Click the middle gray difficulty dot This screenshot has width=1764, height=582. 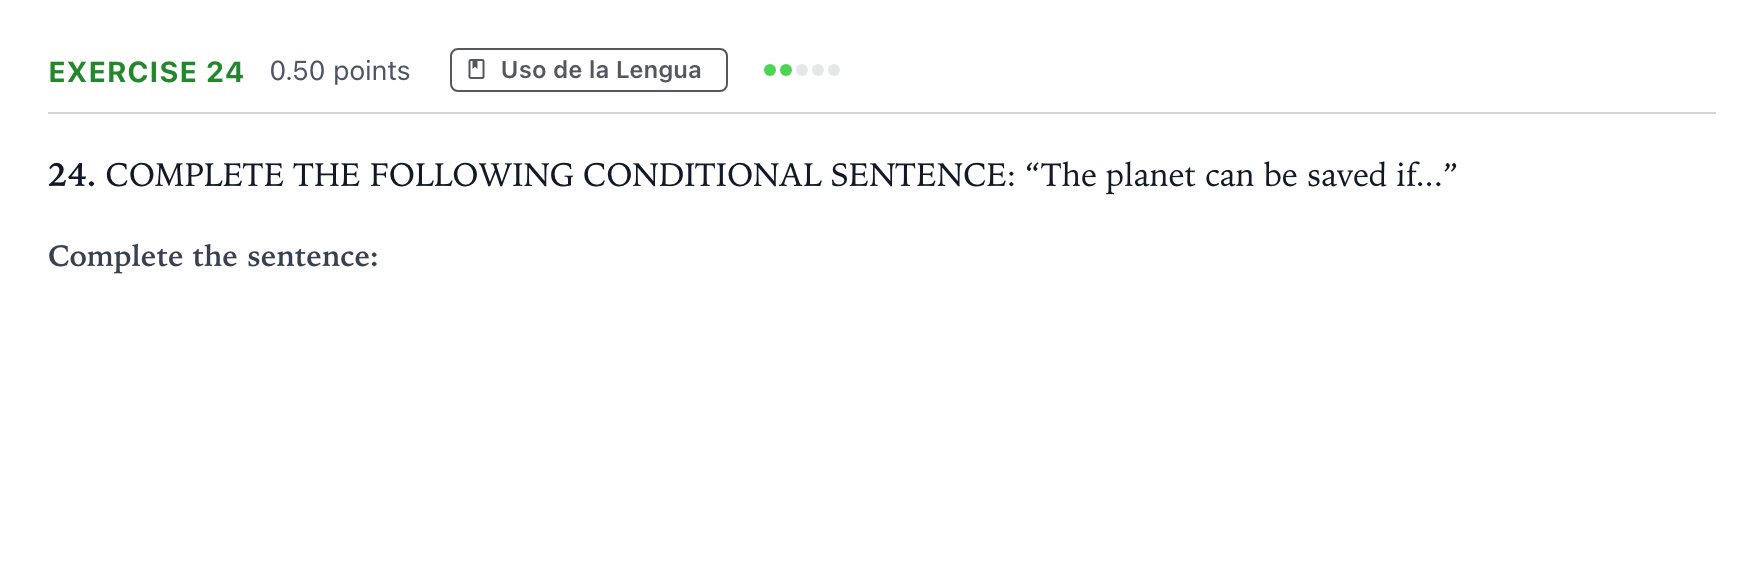(818, 70)
